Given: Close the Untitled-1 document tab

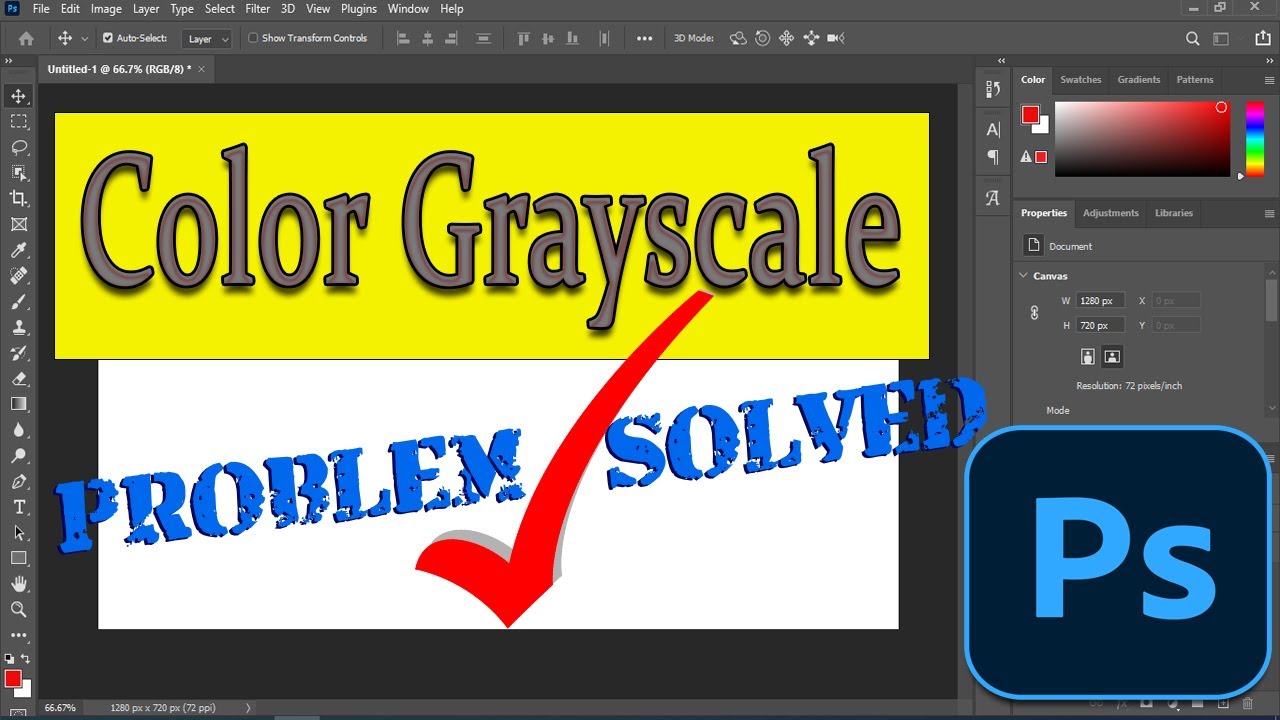Looking at the screenshot, I should [201, 69].
